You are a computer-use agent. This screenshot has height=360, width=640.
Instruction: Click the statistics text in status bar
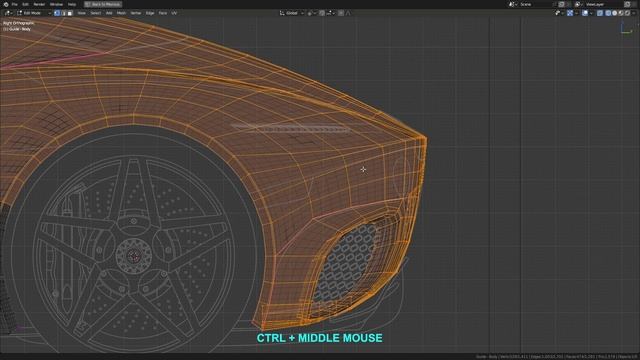point(556,357)
